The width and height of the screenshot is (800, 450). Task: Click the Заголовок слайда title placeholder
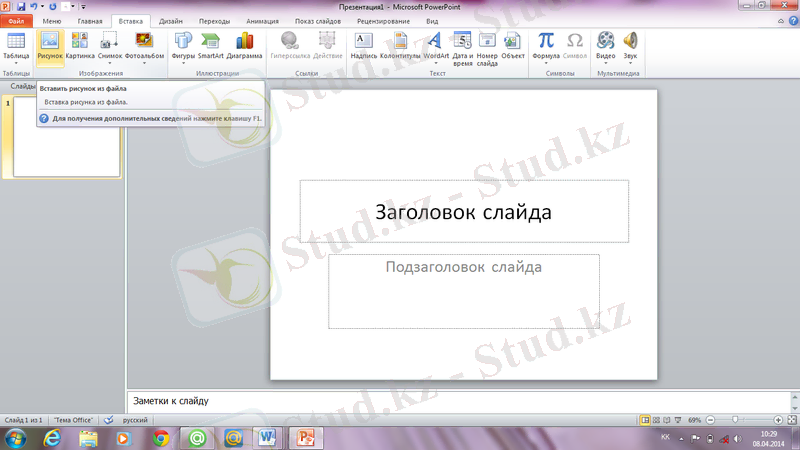pos(464,212)
